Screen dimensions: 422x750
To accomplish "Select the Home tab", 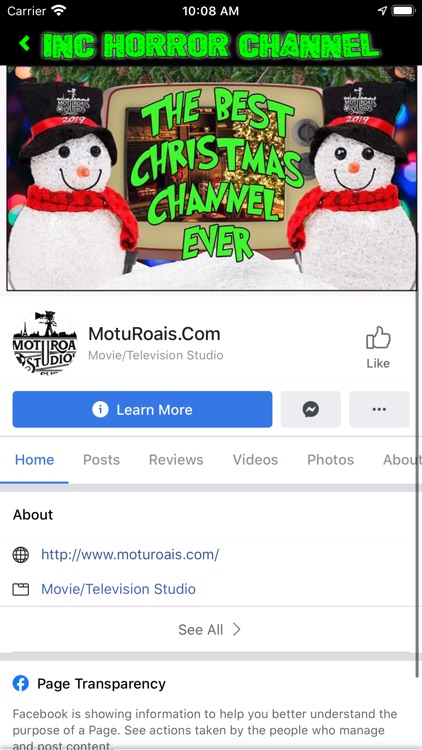I will coord(34,460).
